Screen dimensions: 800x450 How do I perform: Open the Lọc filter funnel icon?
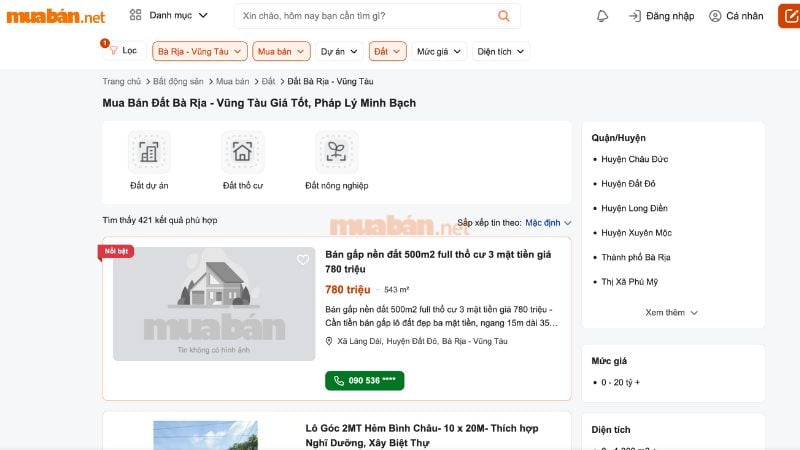[x=114, y=51]
